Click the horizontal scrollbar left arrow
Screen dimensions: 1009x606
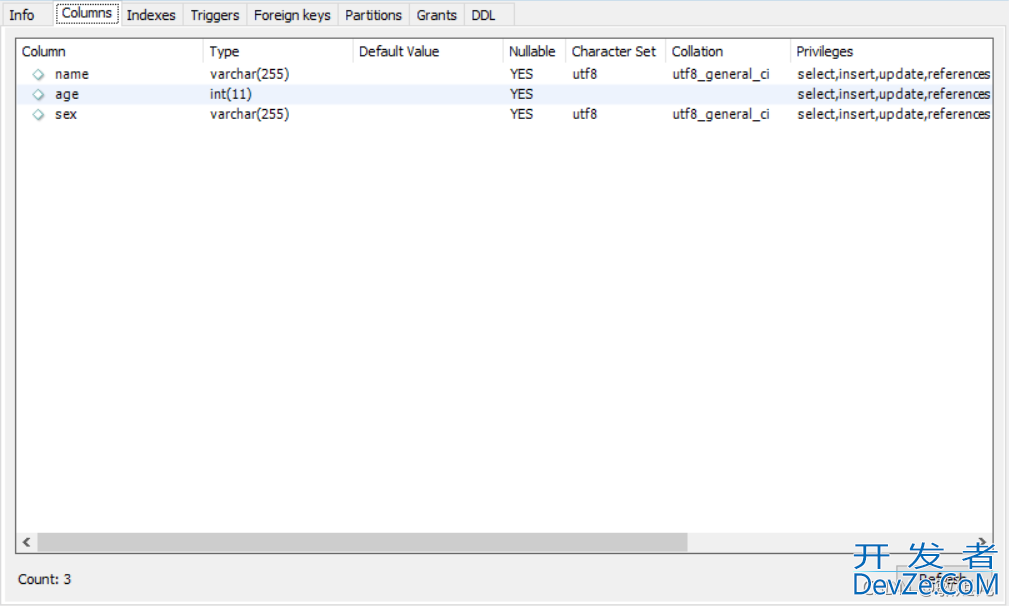pos(26,542)
